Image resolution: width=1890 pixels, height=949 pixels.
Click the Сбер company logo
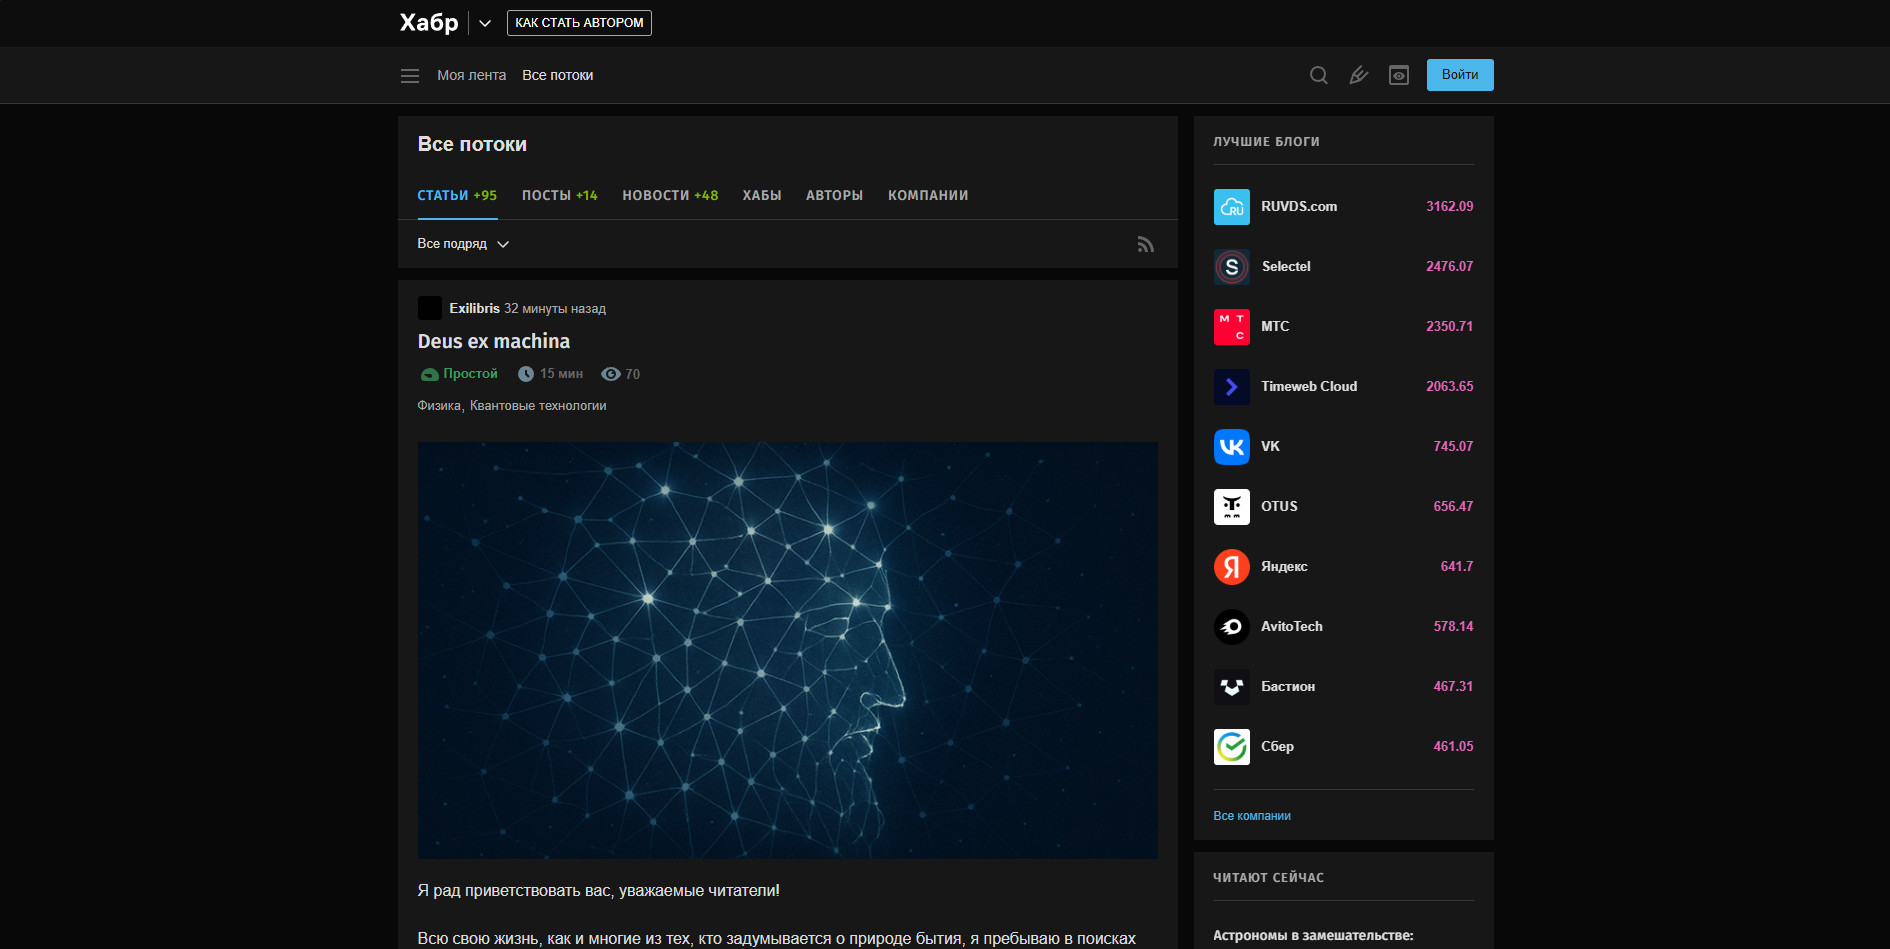(1231, 747)
